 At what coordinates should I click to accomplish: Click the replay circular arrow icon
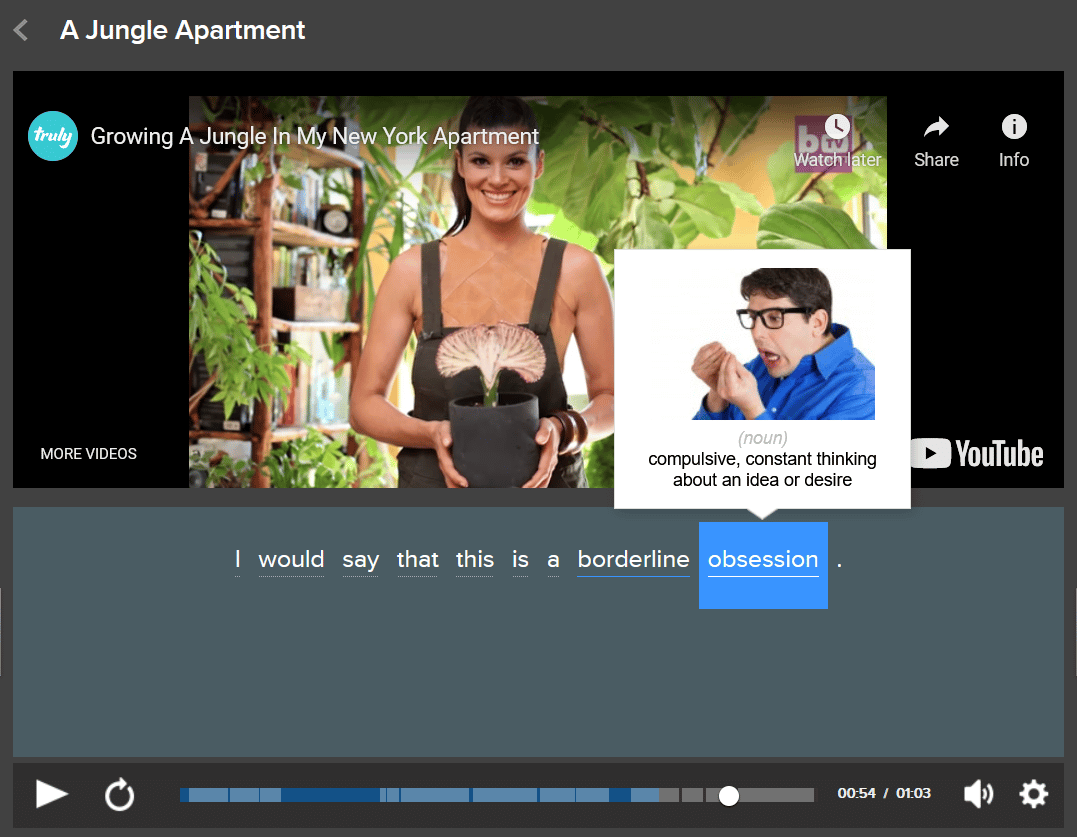tap(119, 795)
